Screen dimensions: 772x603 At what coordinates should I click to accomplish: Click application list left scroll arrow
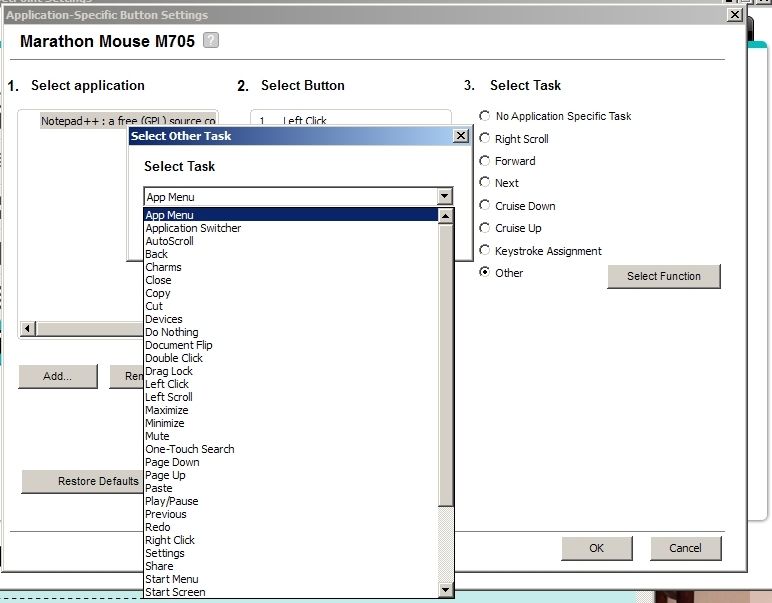[x=28, y=328]
